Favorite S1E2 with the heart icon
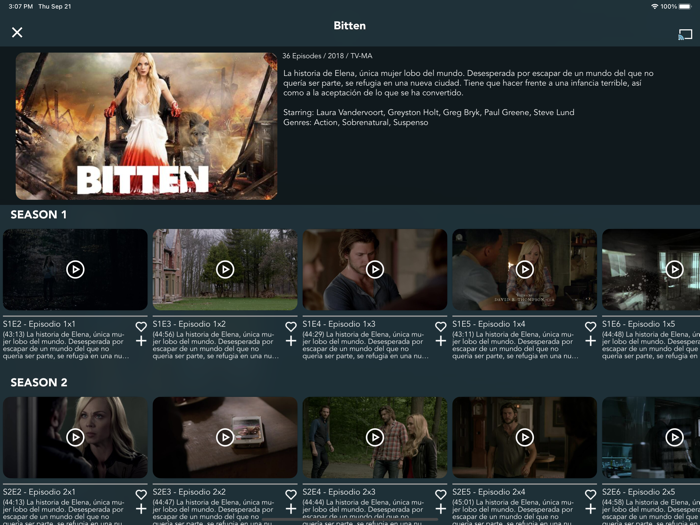This screenshot has height=525, width=700. click(141, 327)
